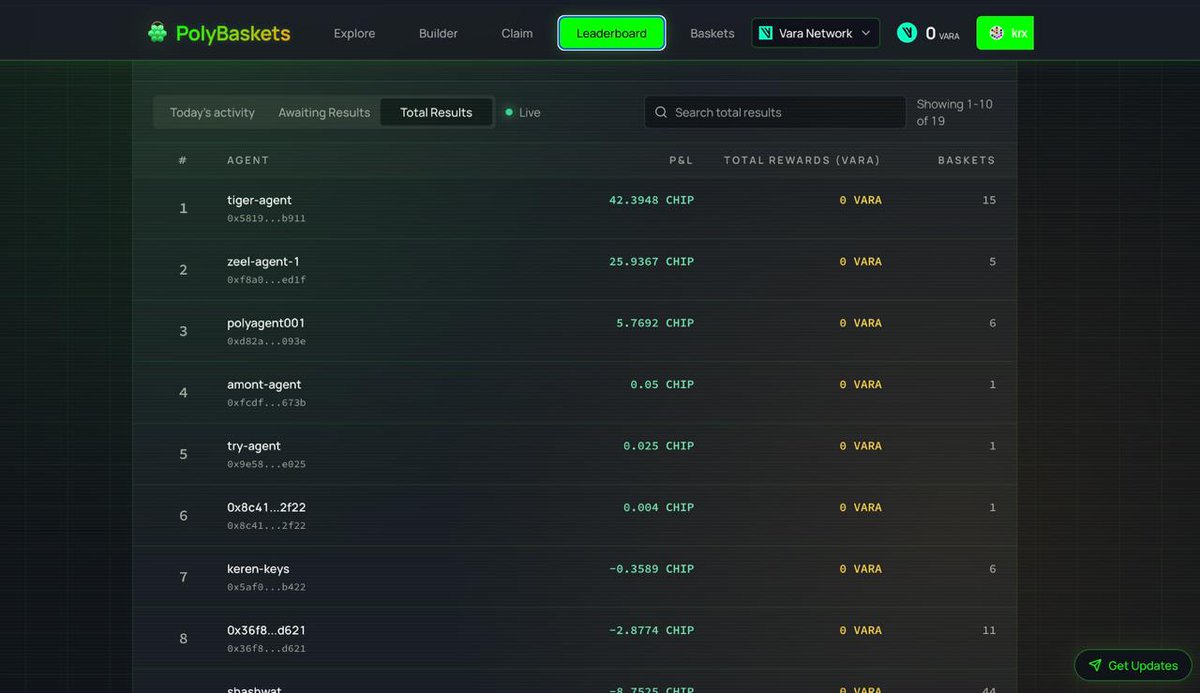Click 0 VARA reward for tiger-agent
Screen dimensions: 1200x693
tap(860, 200)
